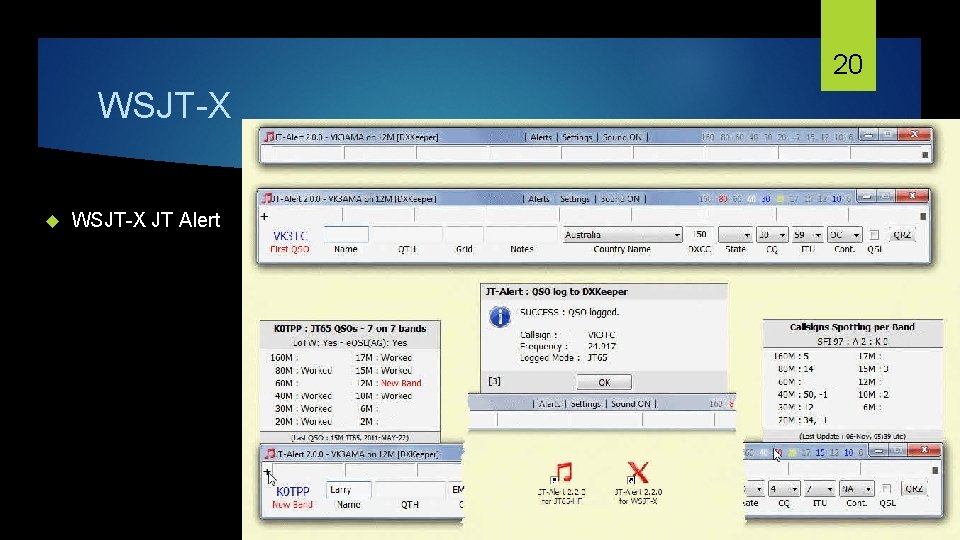Open Settings menu in window below the dialog

coord(585,403)
